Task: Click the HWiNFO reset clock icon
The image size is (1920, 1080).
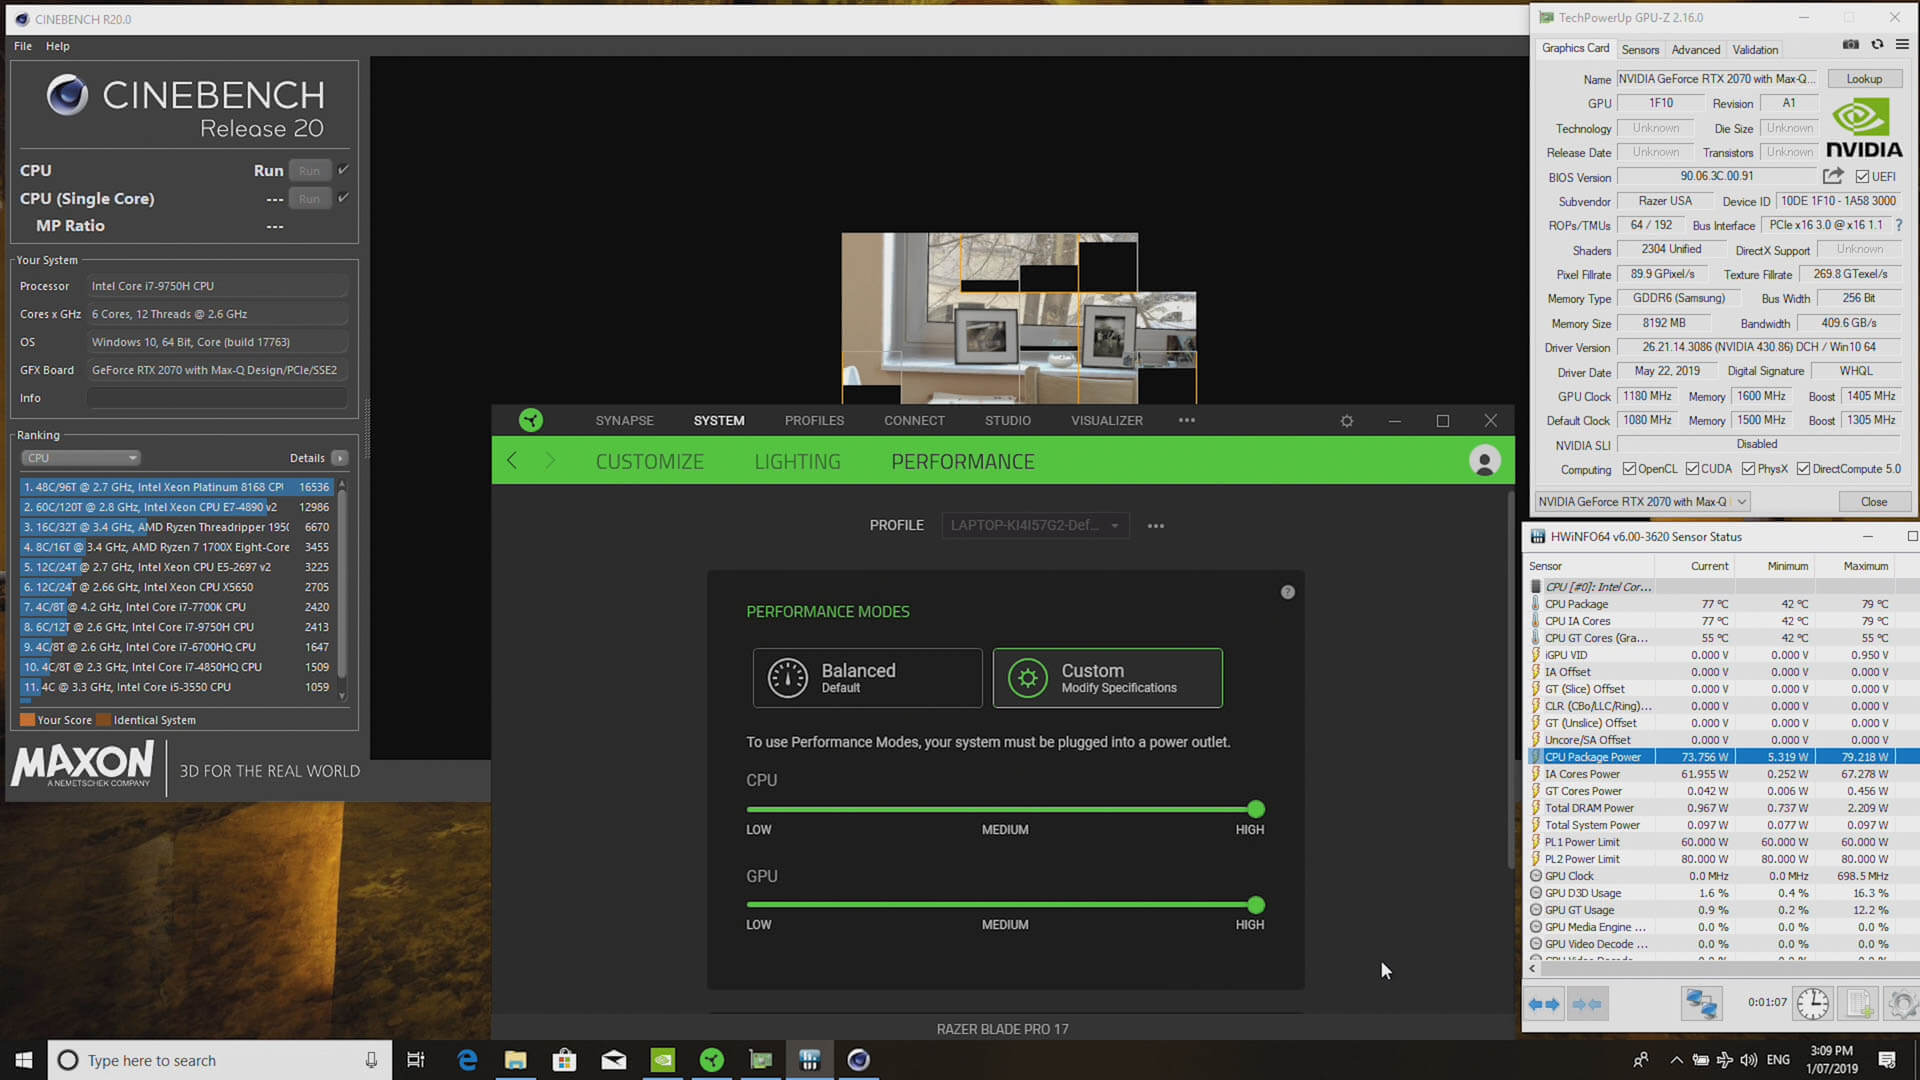Action: [x=1812, y=1003]
